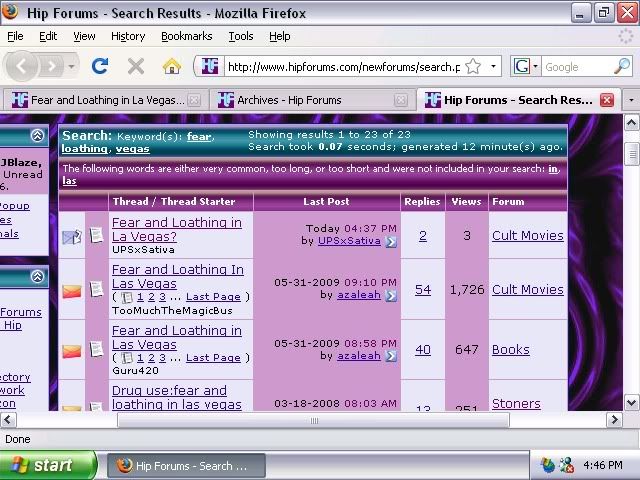The width and height of the screenshot is (640, 480).
Task: Click the UPSxSativa last poster link
Action: [349, 241]
